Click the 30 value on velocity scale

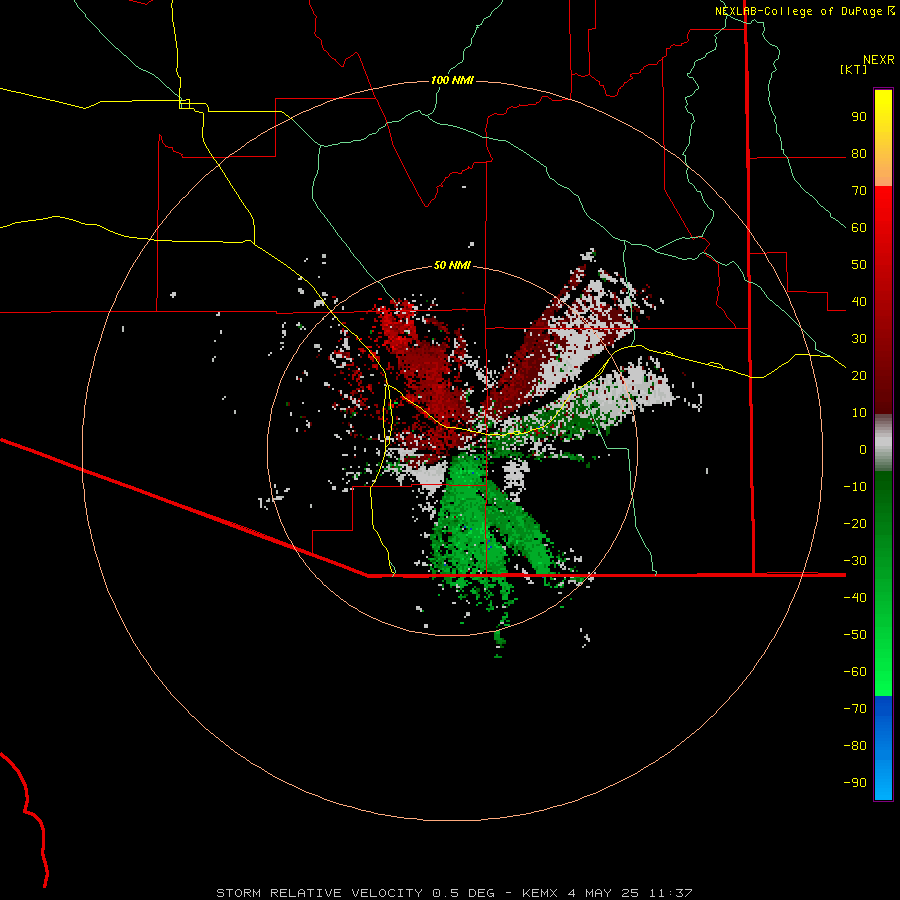[x=859, y=339]
